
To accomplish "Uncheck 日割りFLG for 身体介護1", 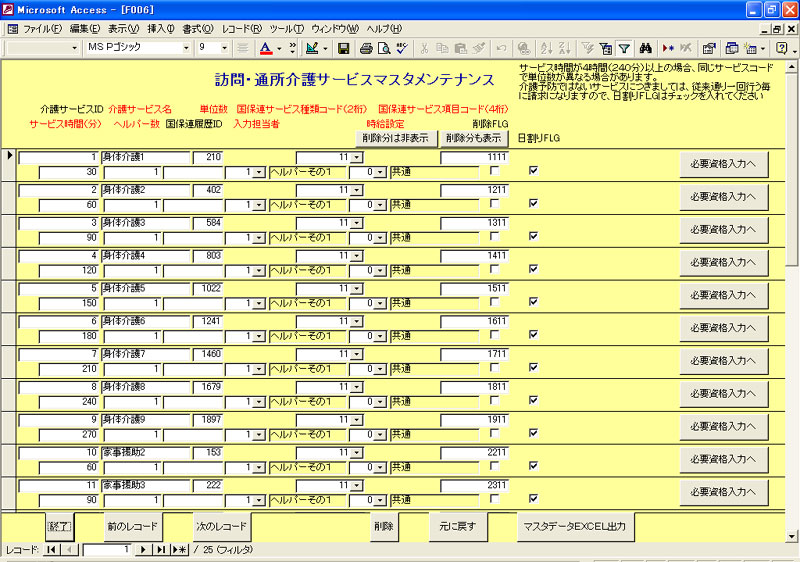I will (x=534, y=171).
